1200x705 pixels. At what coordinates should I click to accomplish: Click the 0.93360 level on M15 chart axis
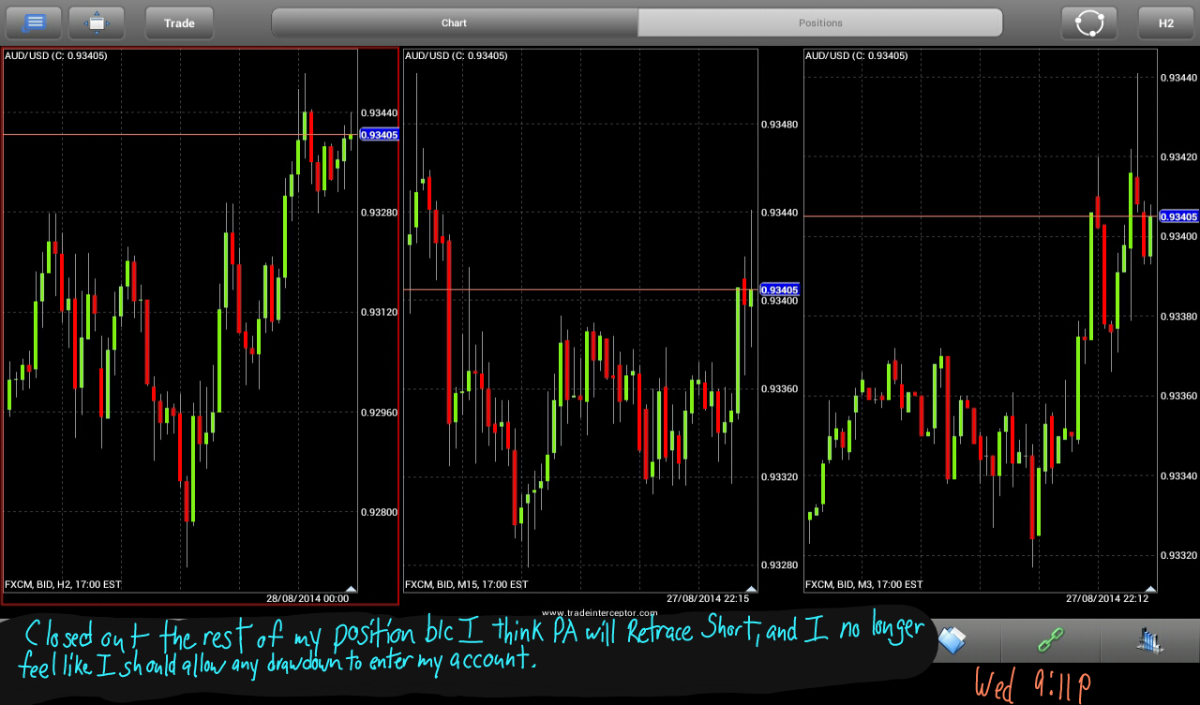[x=779, y=388]
